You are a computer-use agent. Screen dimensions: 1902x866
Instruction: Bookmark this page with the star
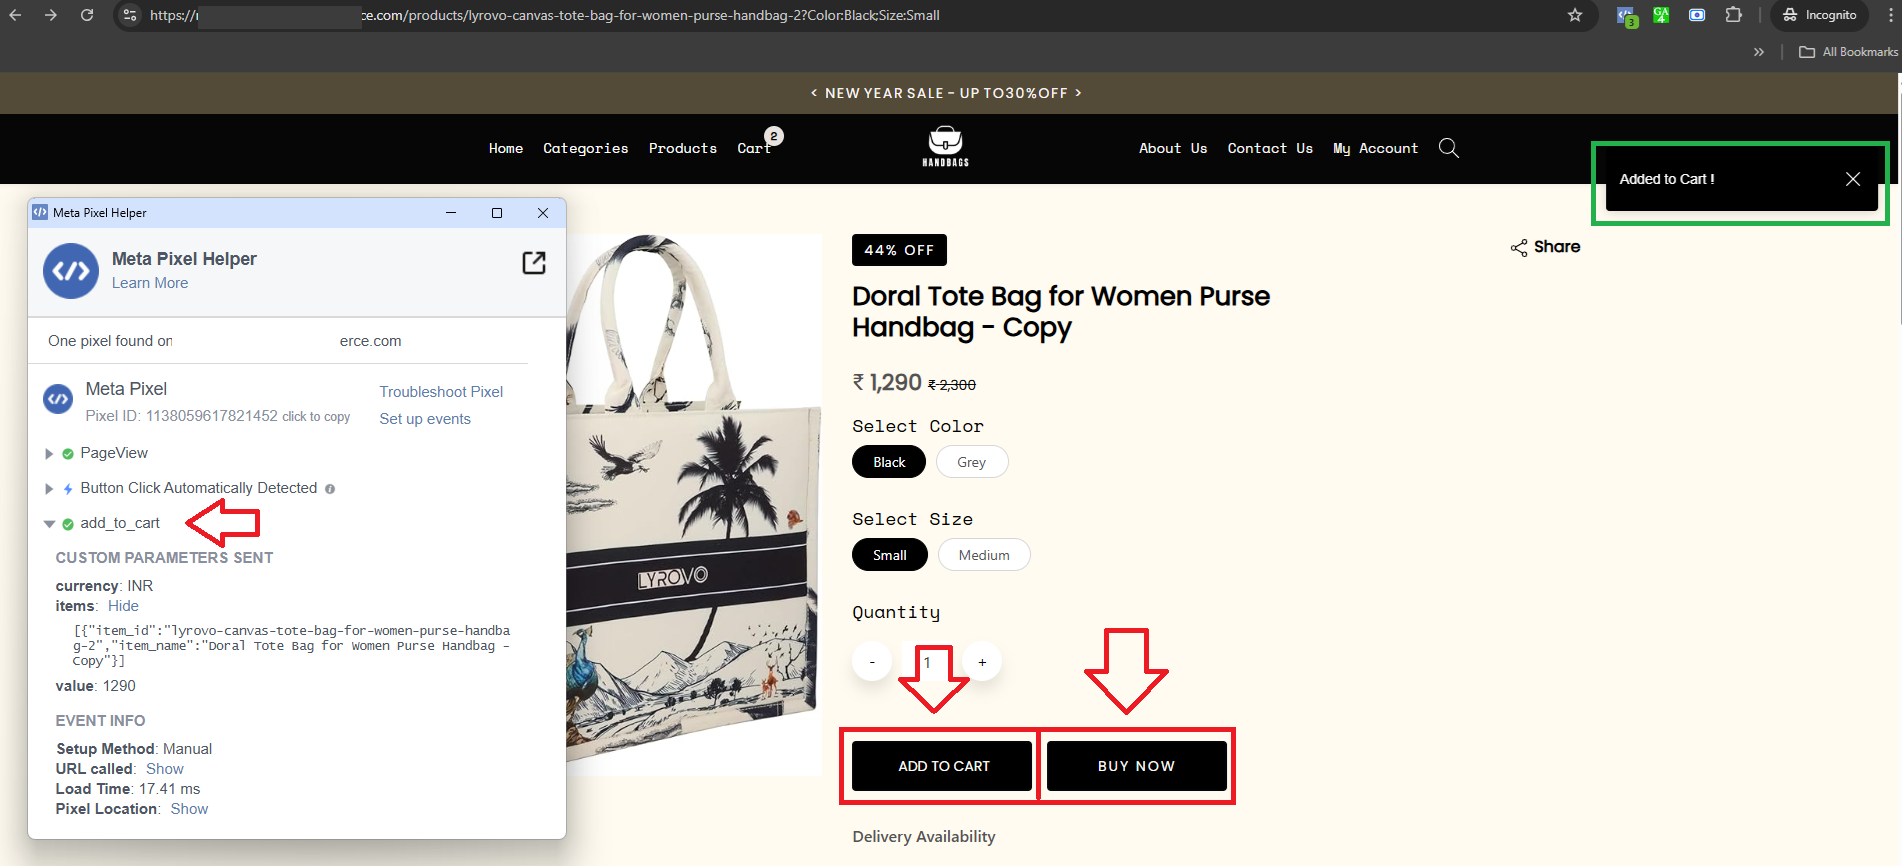1575,15
